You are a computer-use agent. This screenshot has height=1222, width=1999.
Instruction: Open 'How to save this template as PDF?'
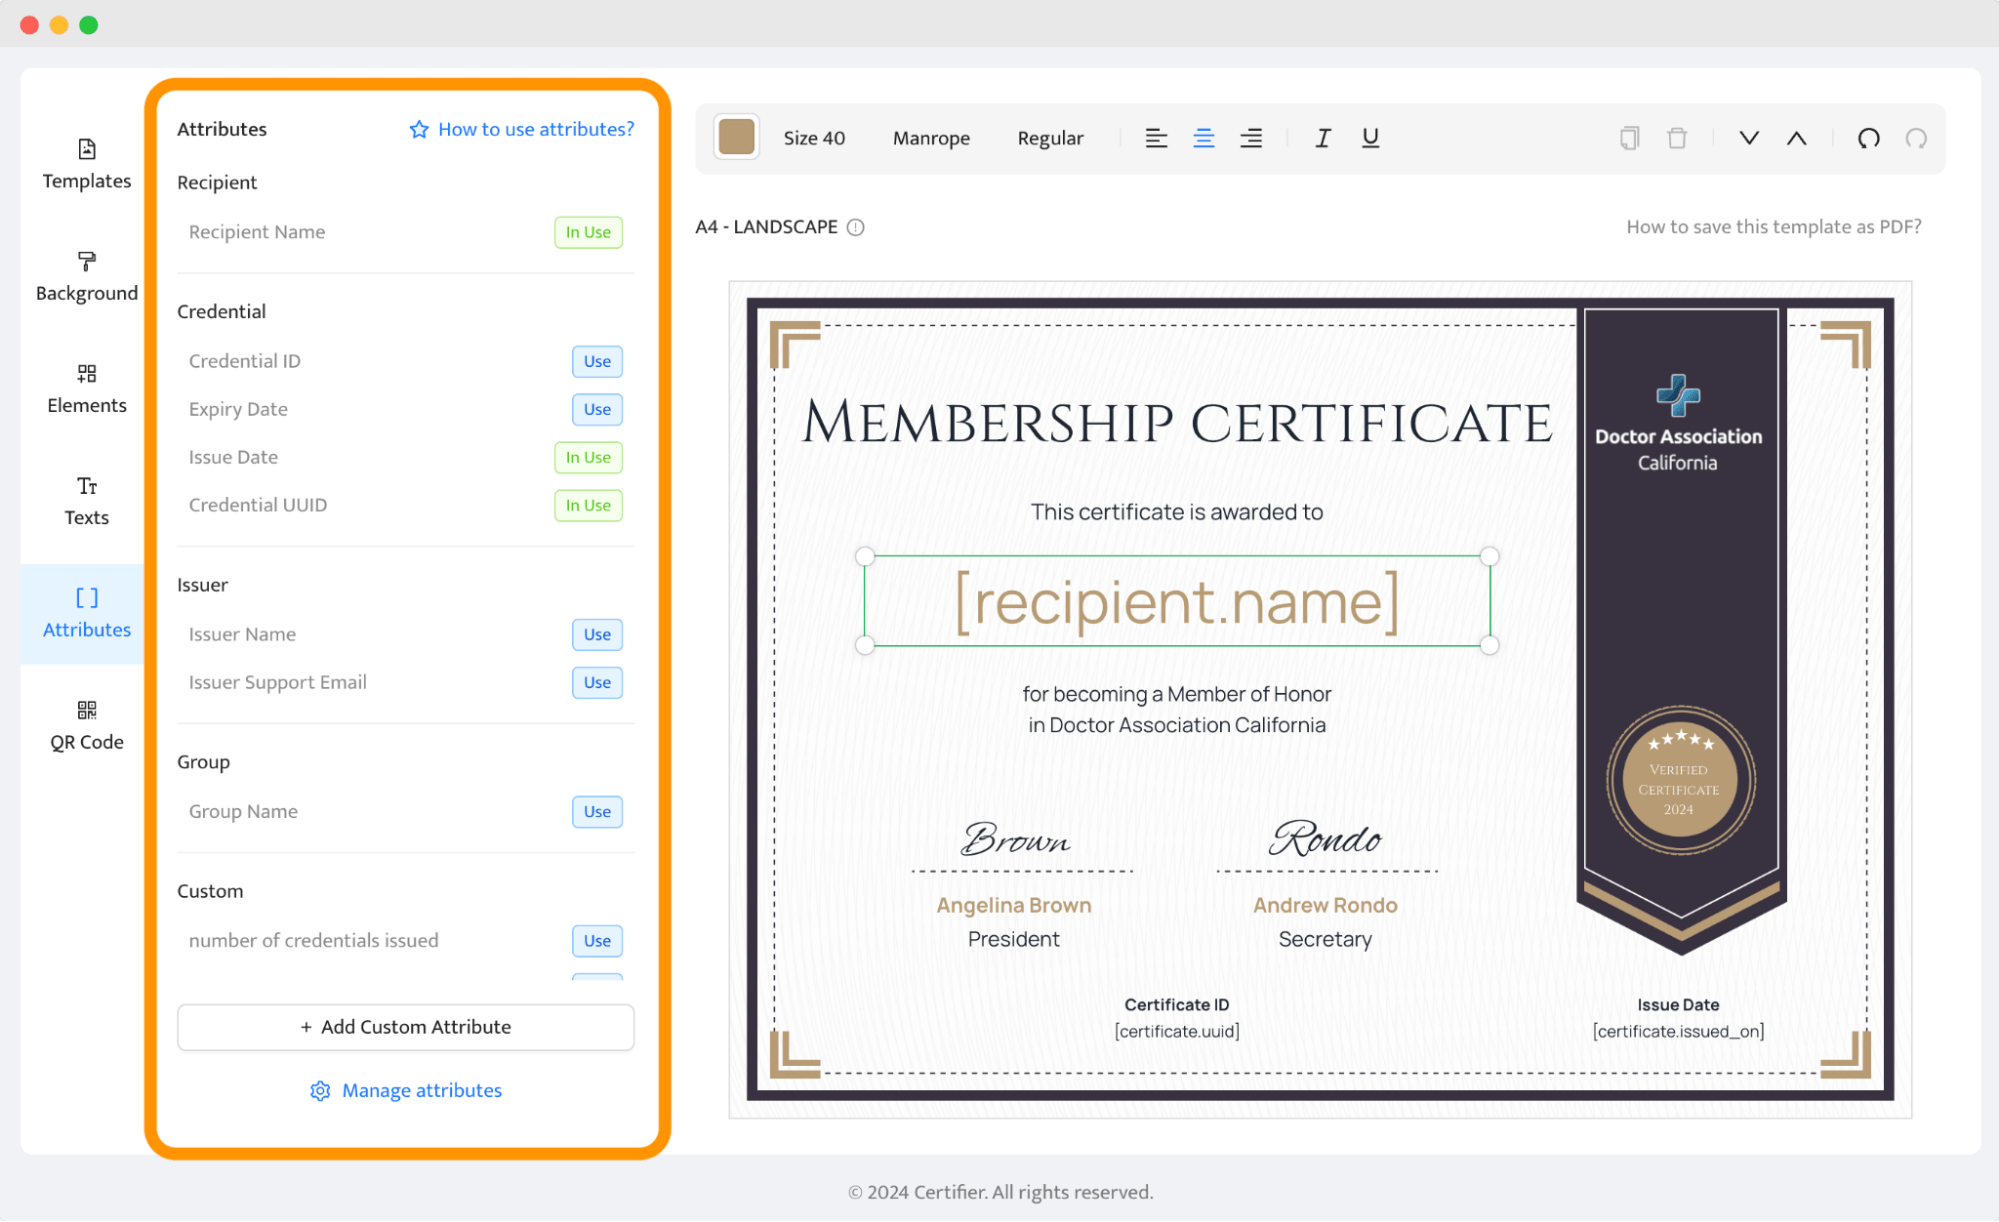pyautogui.click(x=1773, y=227)
